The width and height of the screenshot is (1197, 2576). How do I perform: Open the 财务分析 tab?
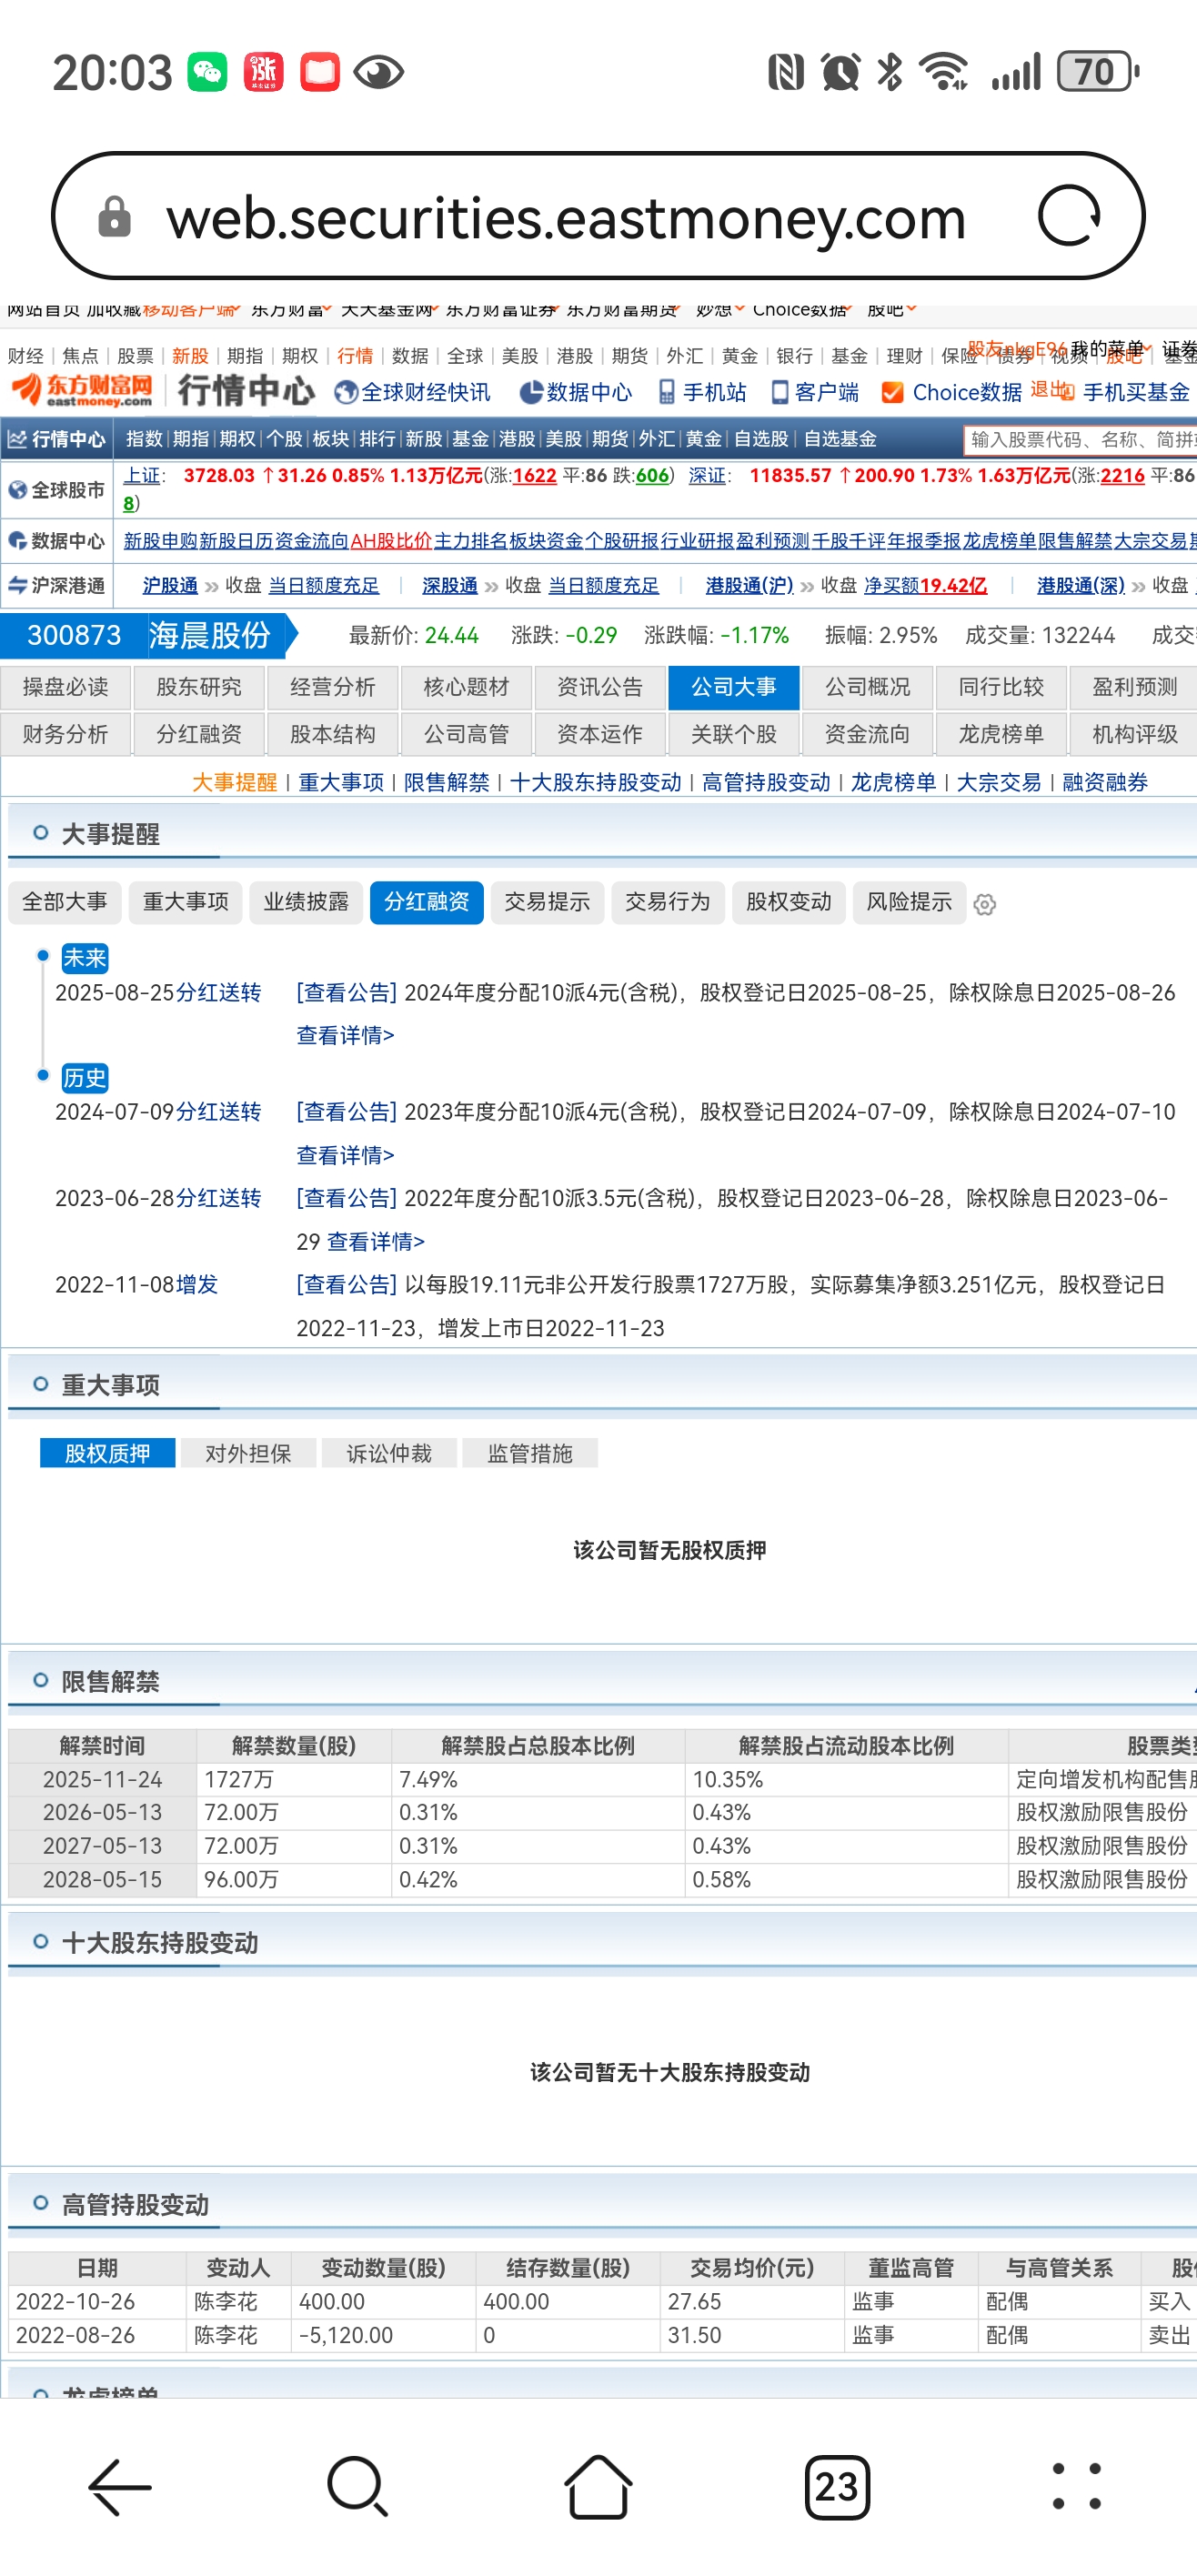(65, 734)
